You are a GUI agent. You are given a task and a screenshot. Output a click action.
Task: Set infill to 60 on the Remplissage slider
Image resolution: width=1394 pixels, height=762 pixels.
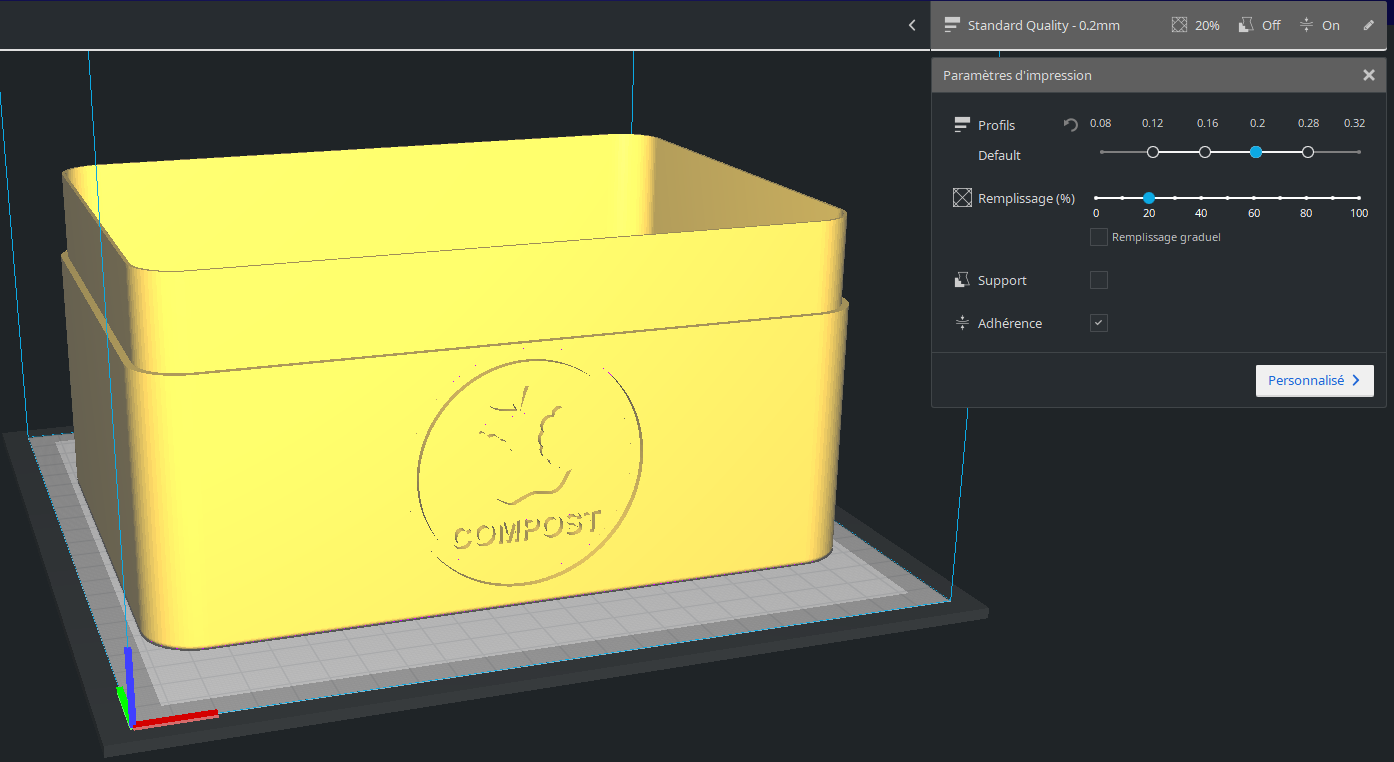point(1254,198)
